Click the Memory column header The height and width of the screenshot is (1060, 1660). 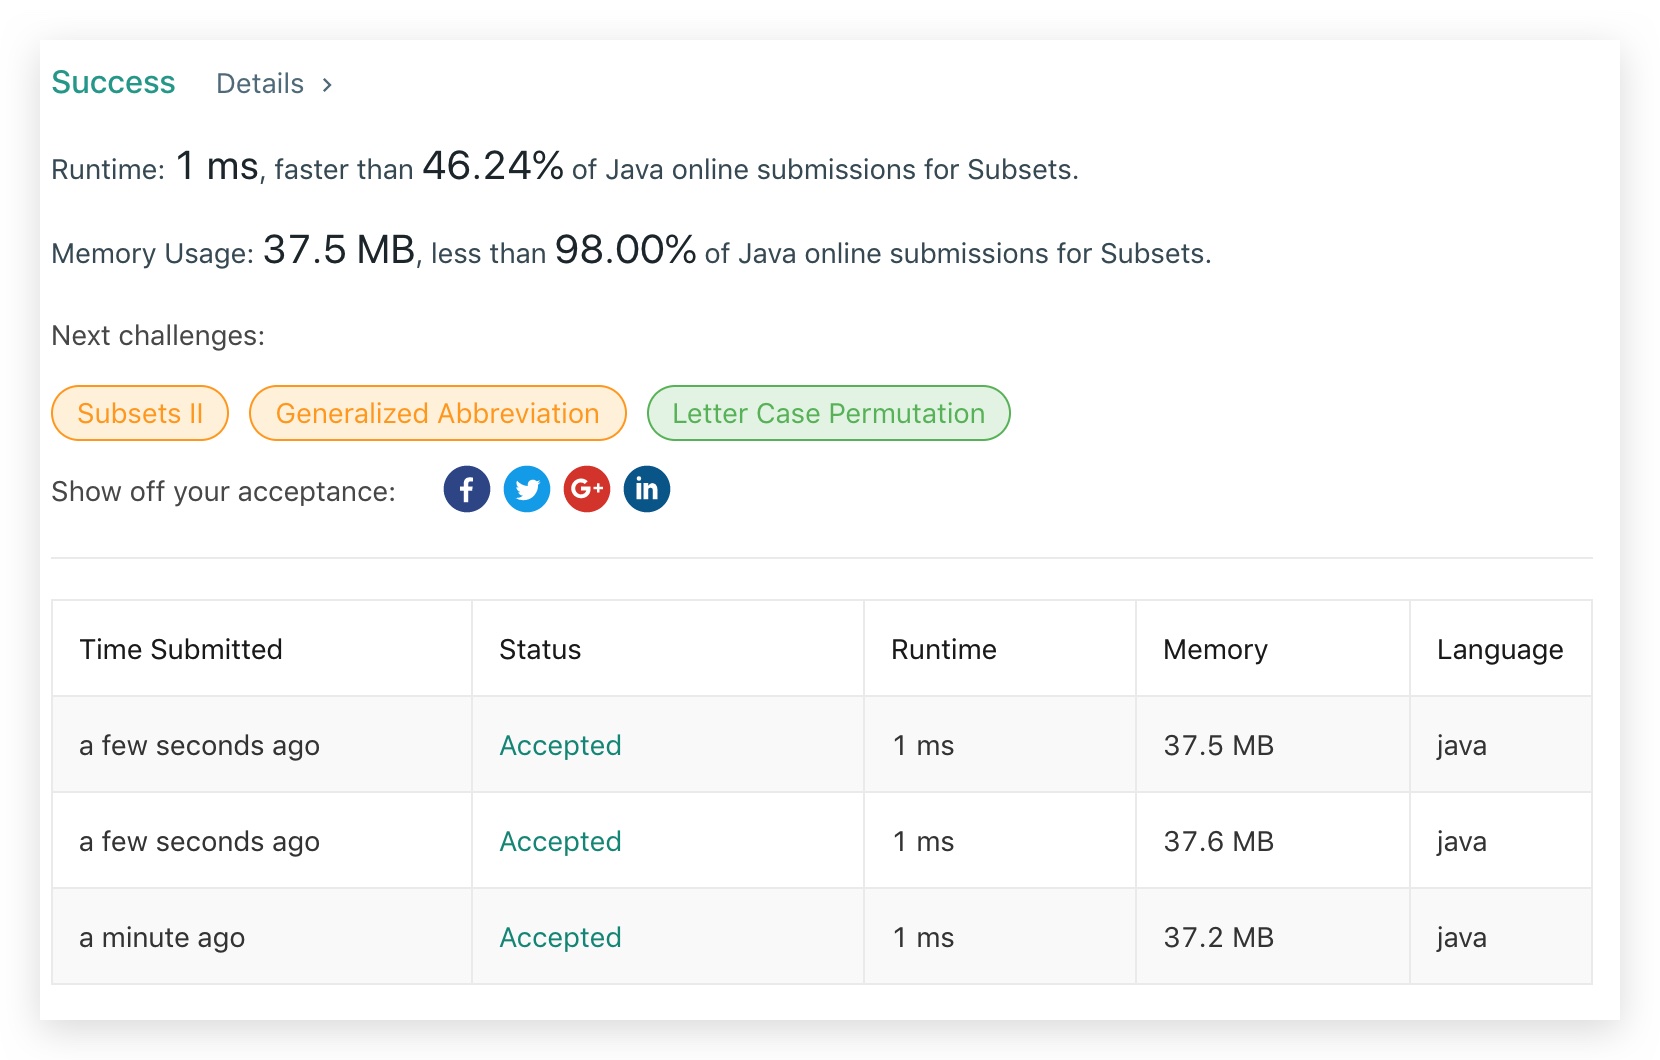(1215, 650)
